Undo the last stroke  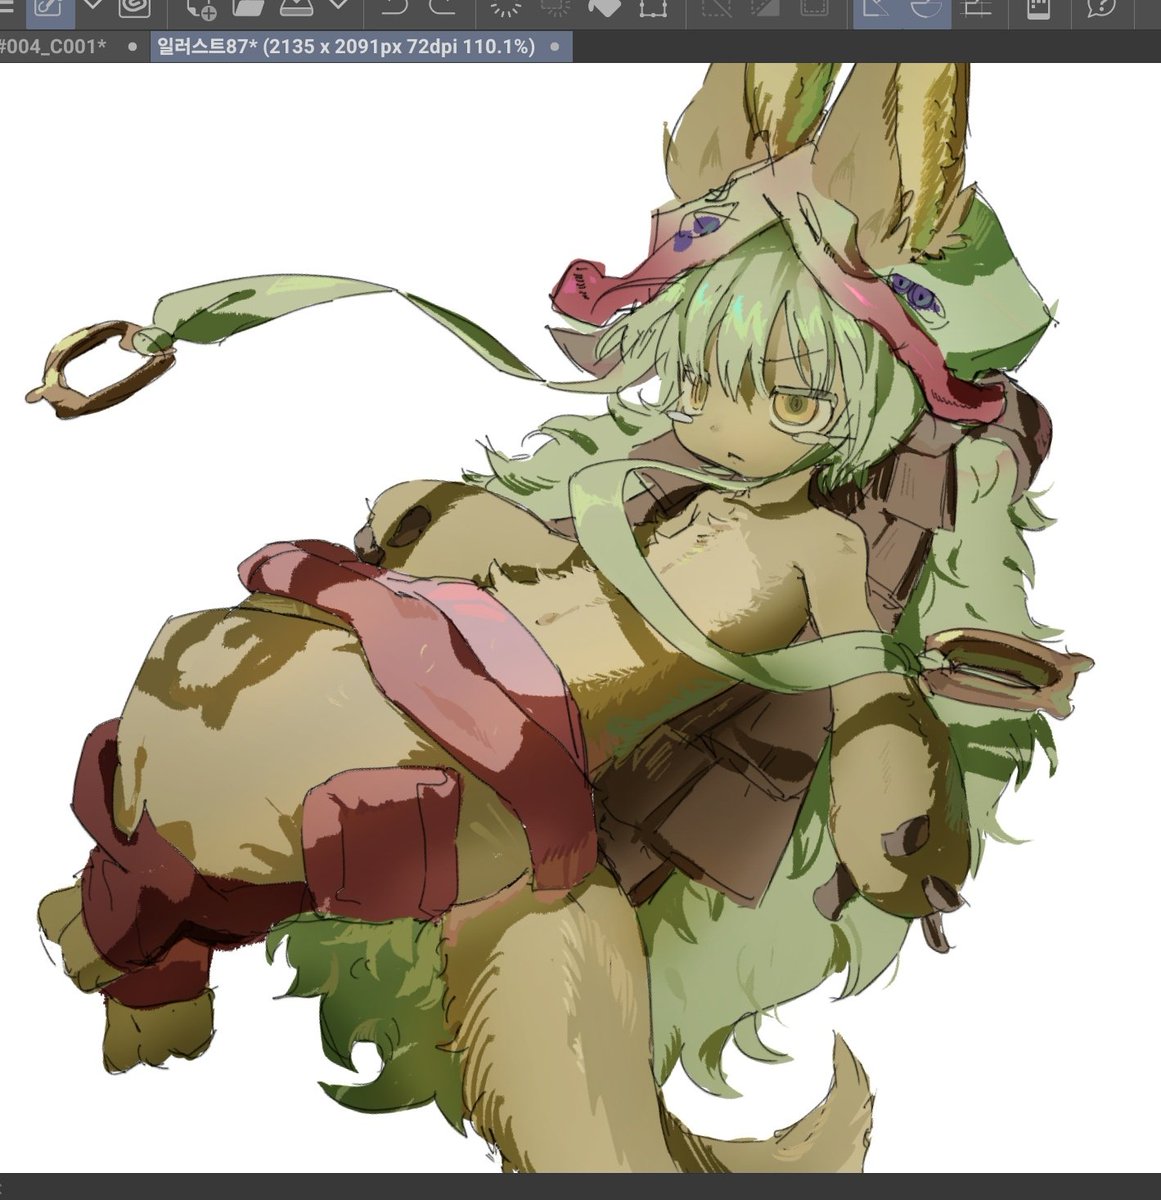click(x=396, y=8)
